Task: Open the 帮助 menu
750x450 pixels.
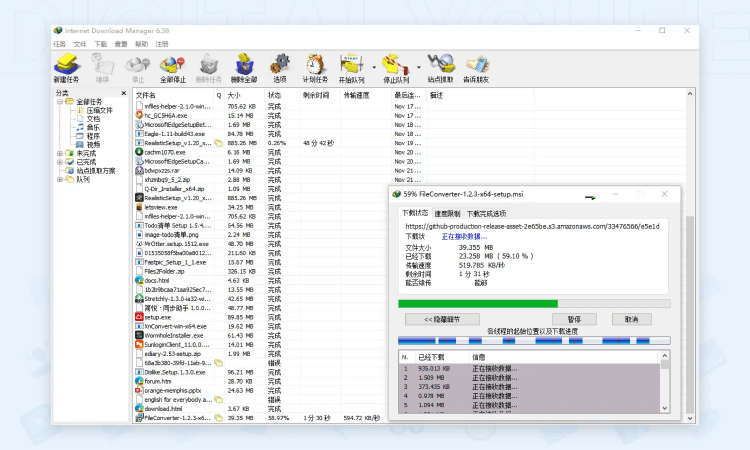Action: click(142, 44)
